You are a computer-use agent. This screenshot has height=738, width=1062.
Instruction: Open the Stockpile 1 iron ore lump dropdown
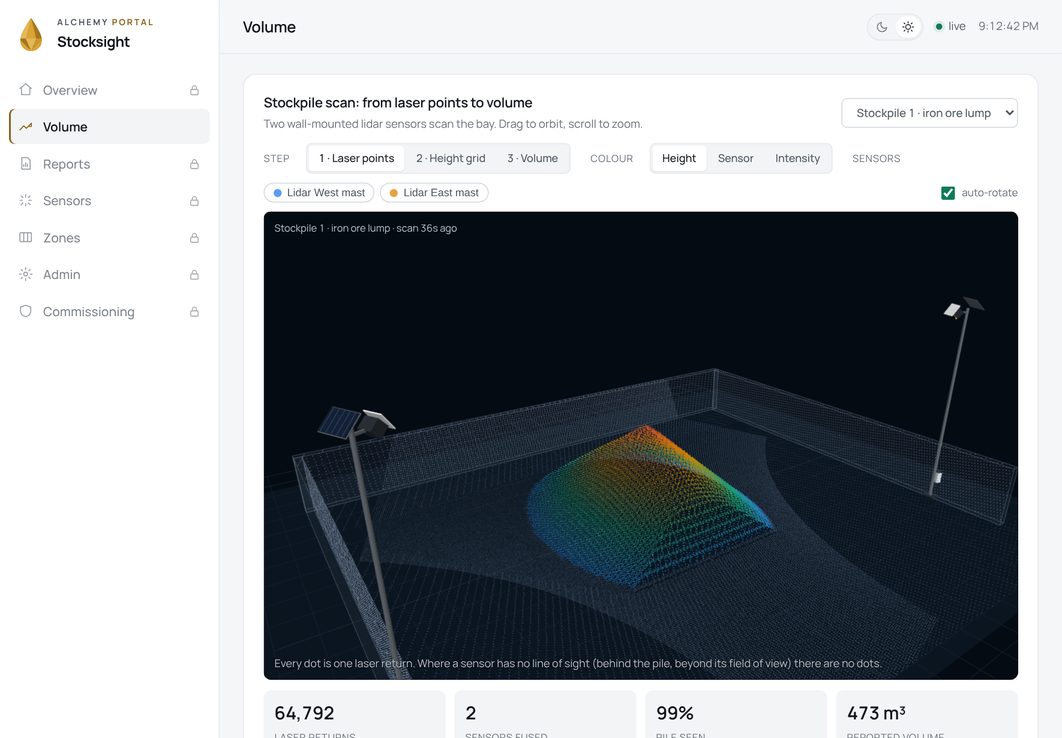(x=929, y=113)
